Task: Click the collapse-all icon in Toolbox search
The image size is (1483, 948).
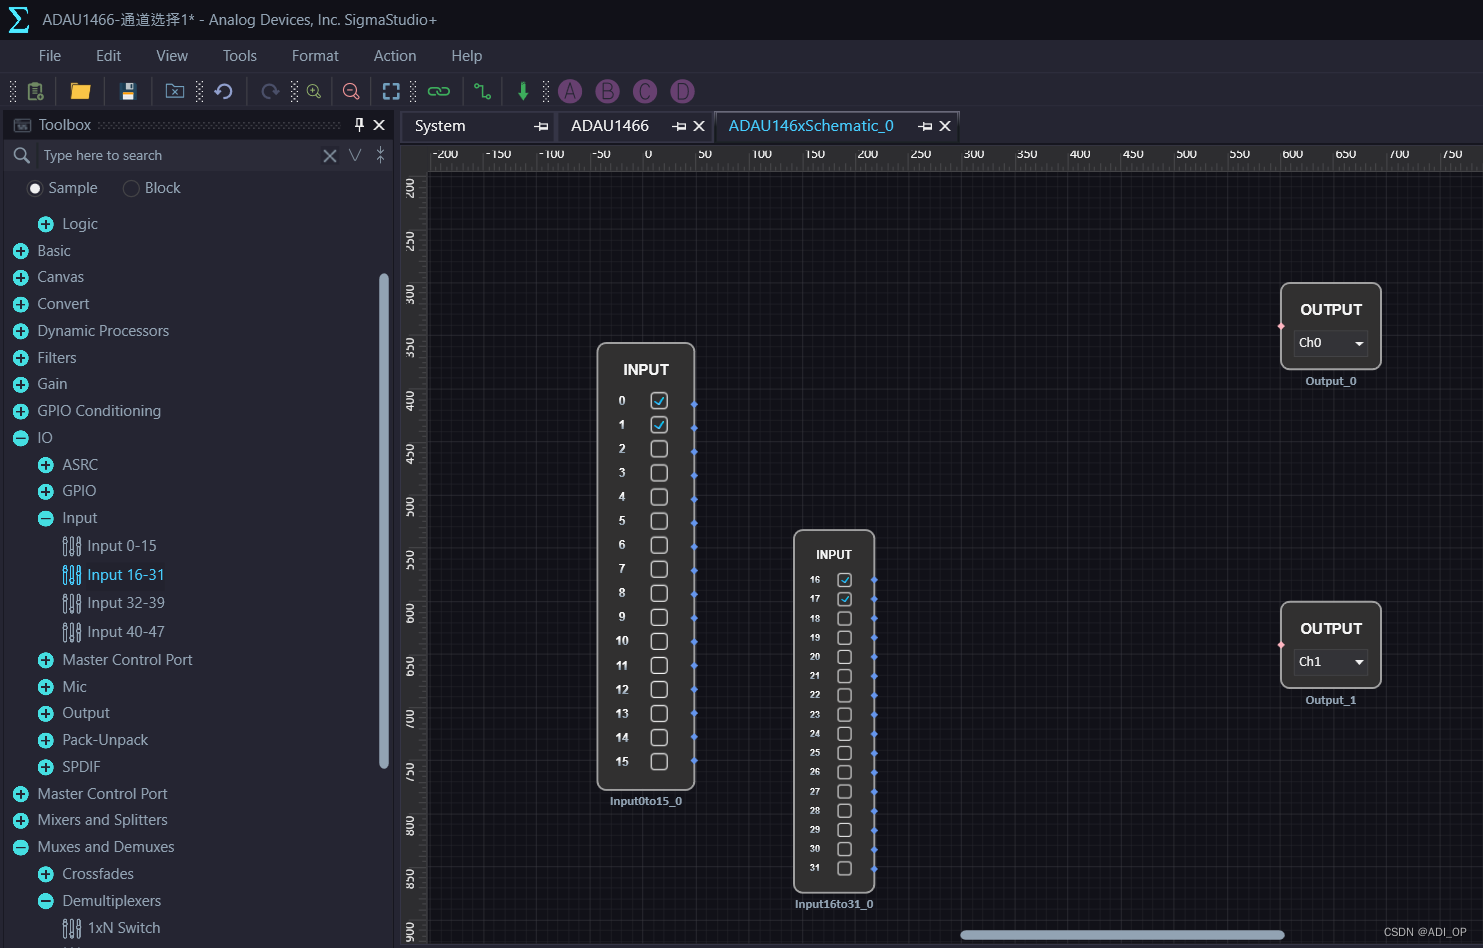Action: click(x=380, y=155)
